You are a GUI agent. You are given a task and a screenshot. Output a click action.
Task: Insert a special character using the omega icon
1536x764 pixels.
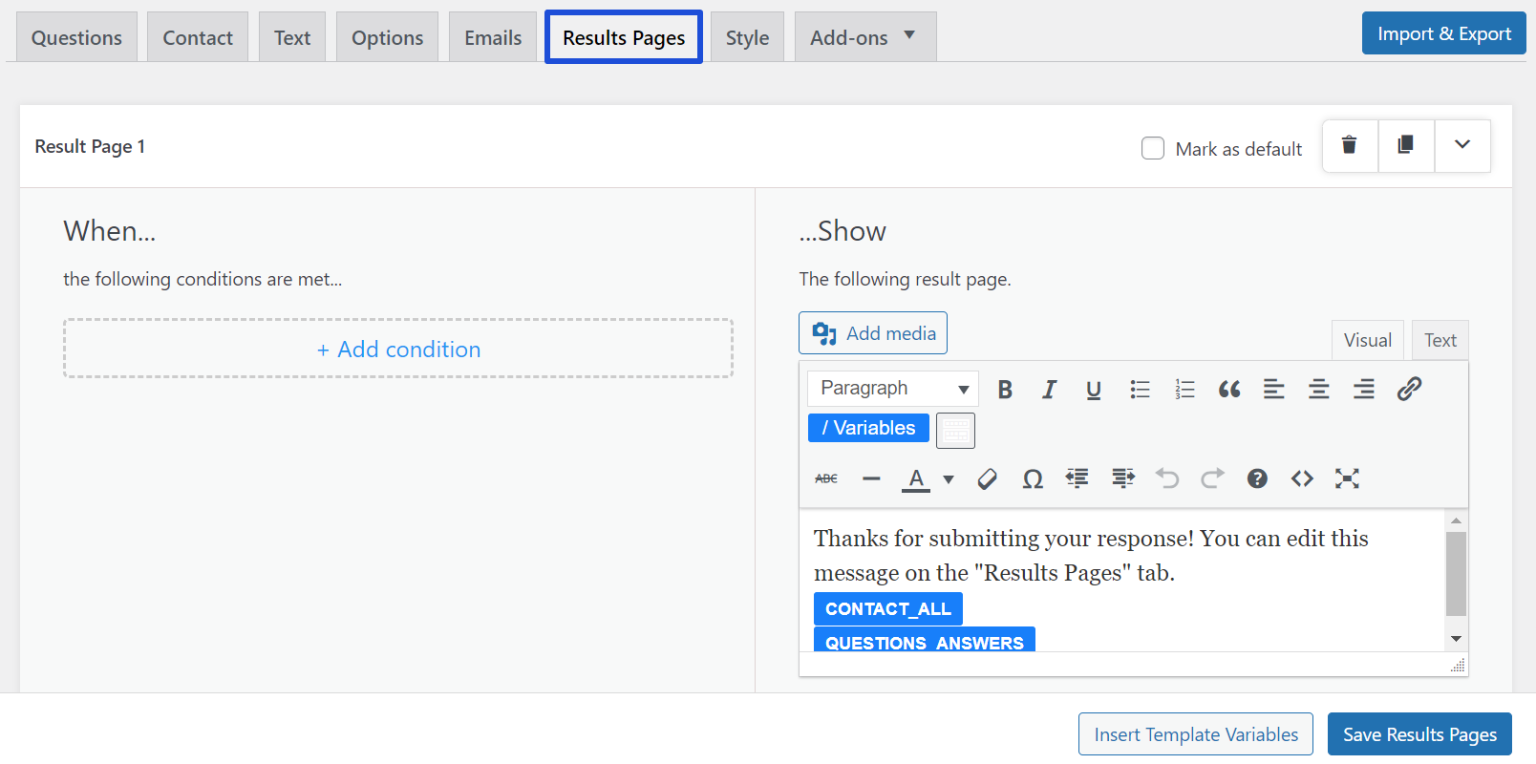click(x=1032, y=479)
